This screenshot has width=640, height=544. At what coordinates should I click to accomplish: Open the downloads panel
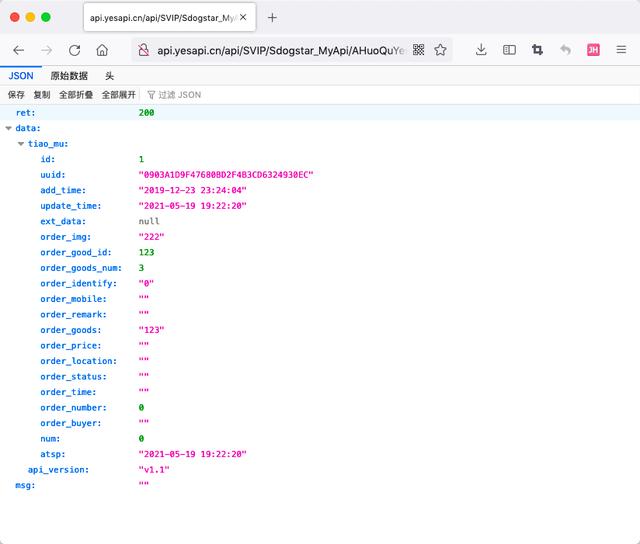pos(481,50)
